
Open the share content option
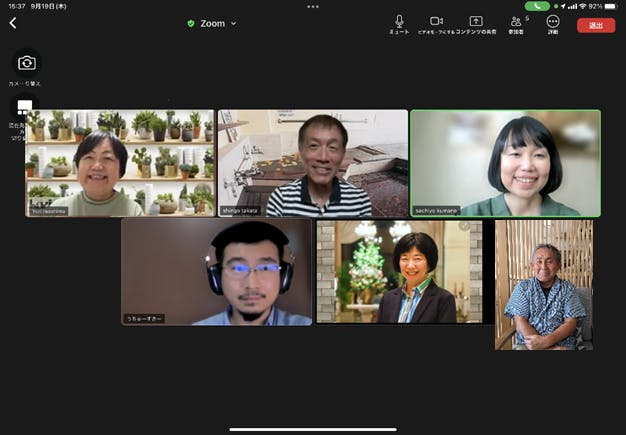pos(476,22)
